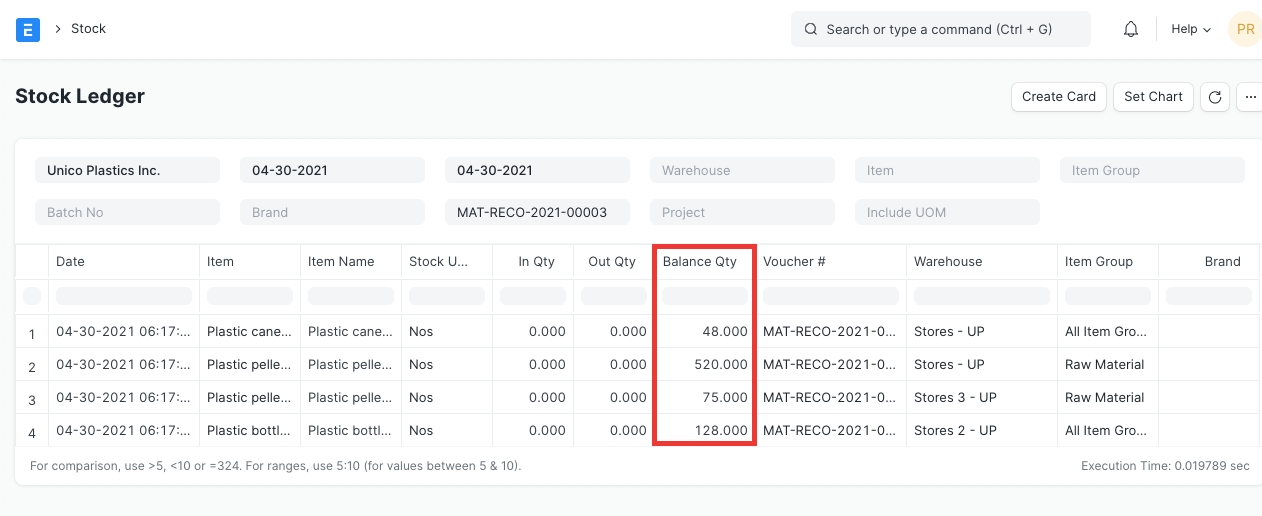The image size is (1262, 516).
Task: Open the three-dots more options menu
Action: tap(1250, 97)
